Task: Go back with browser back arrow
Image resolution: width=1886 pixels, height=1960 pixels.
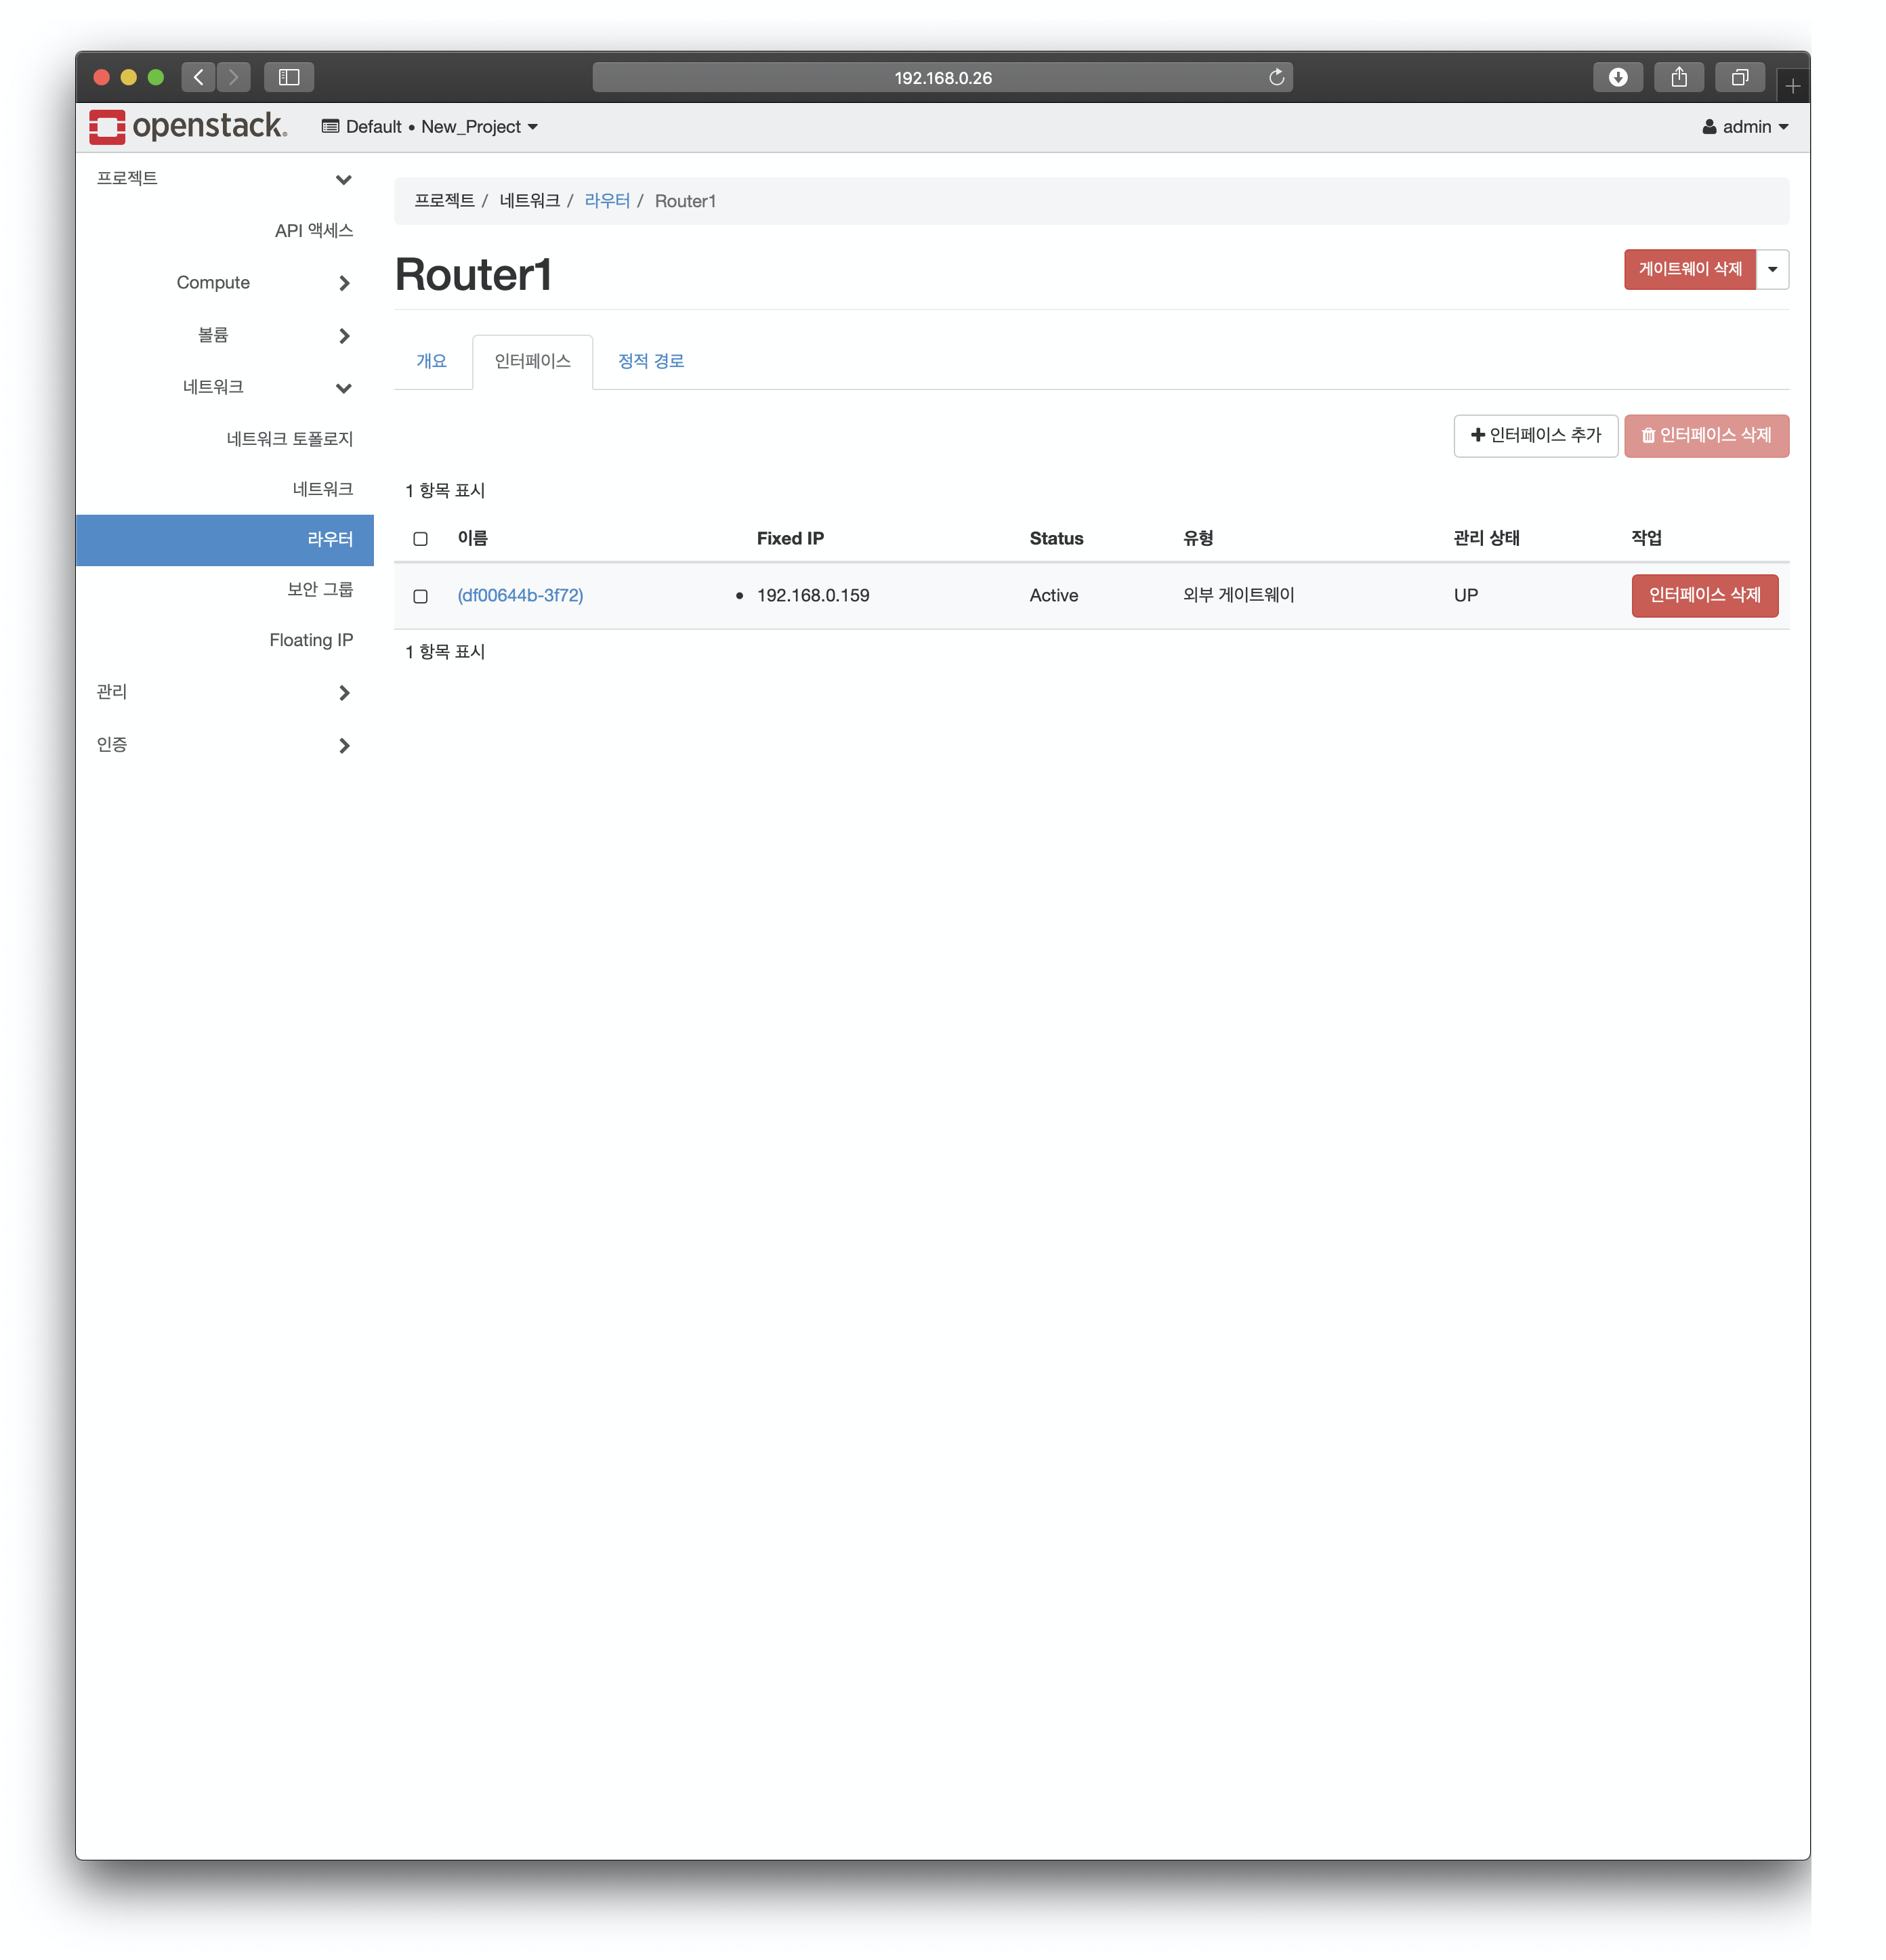Action: pos(198,78)
